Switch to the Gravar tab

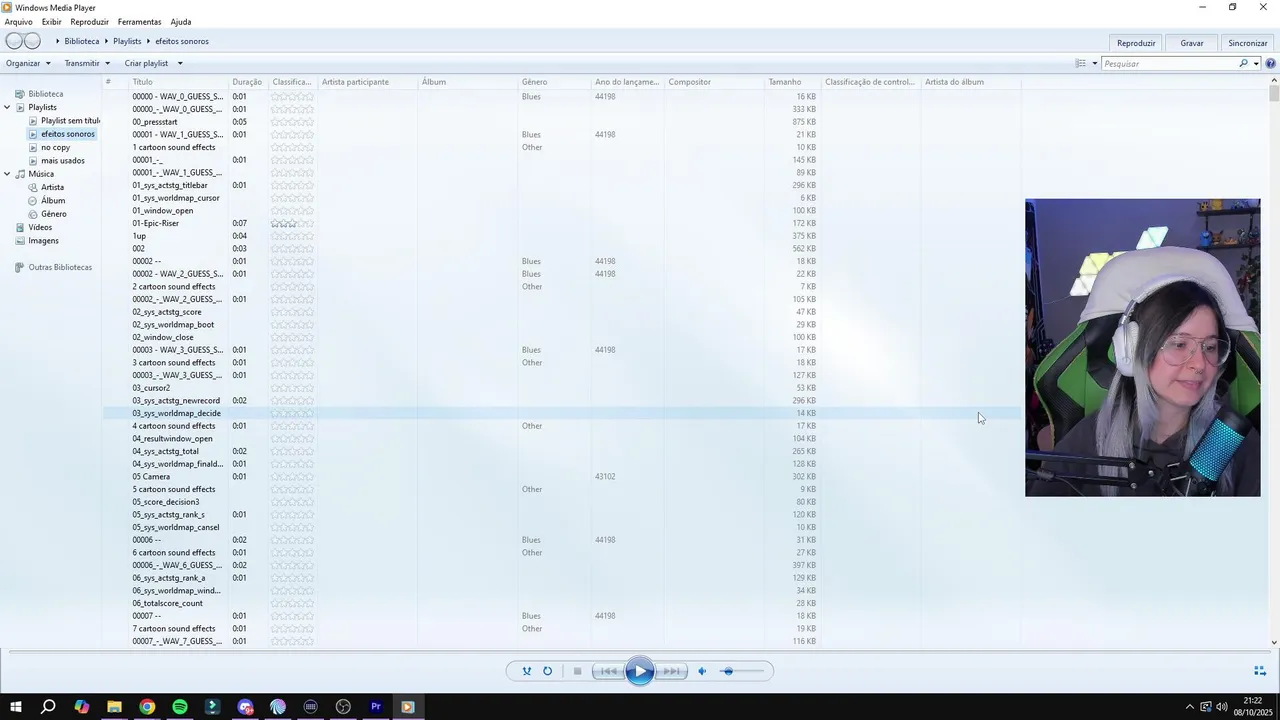coord(1192,43)
